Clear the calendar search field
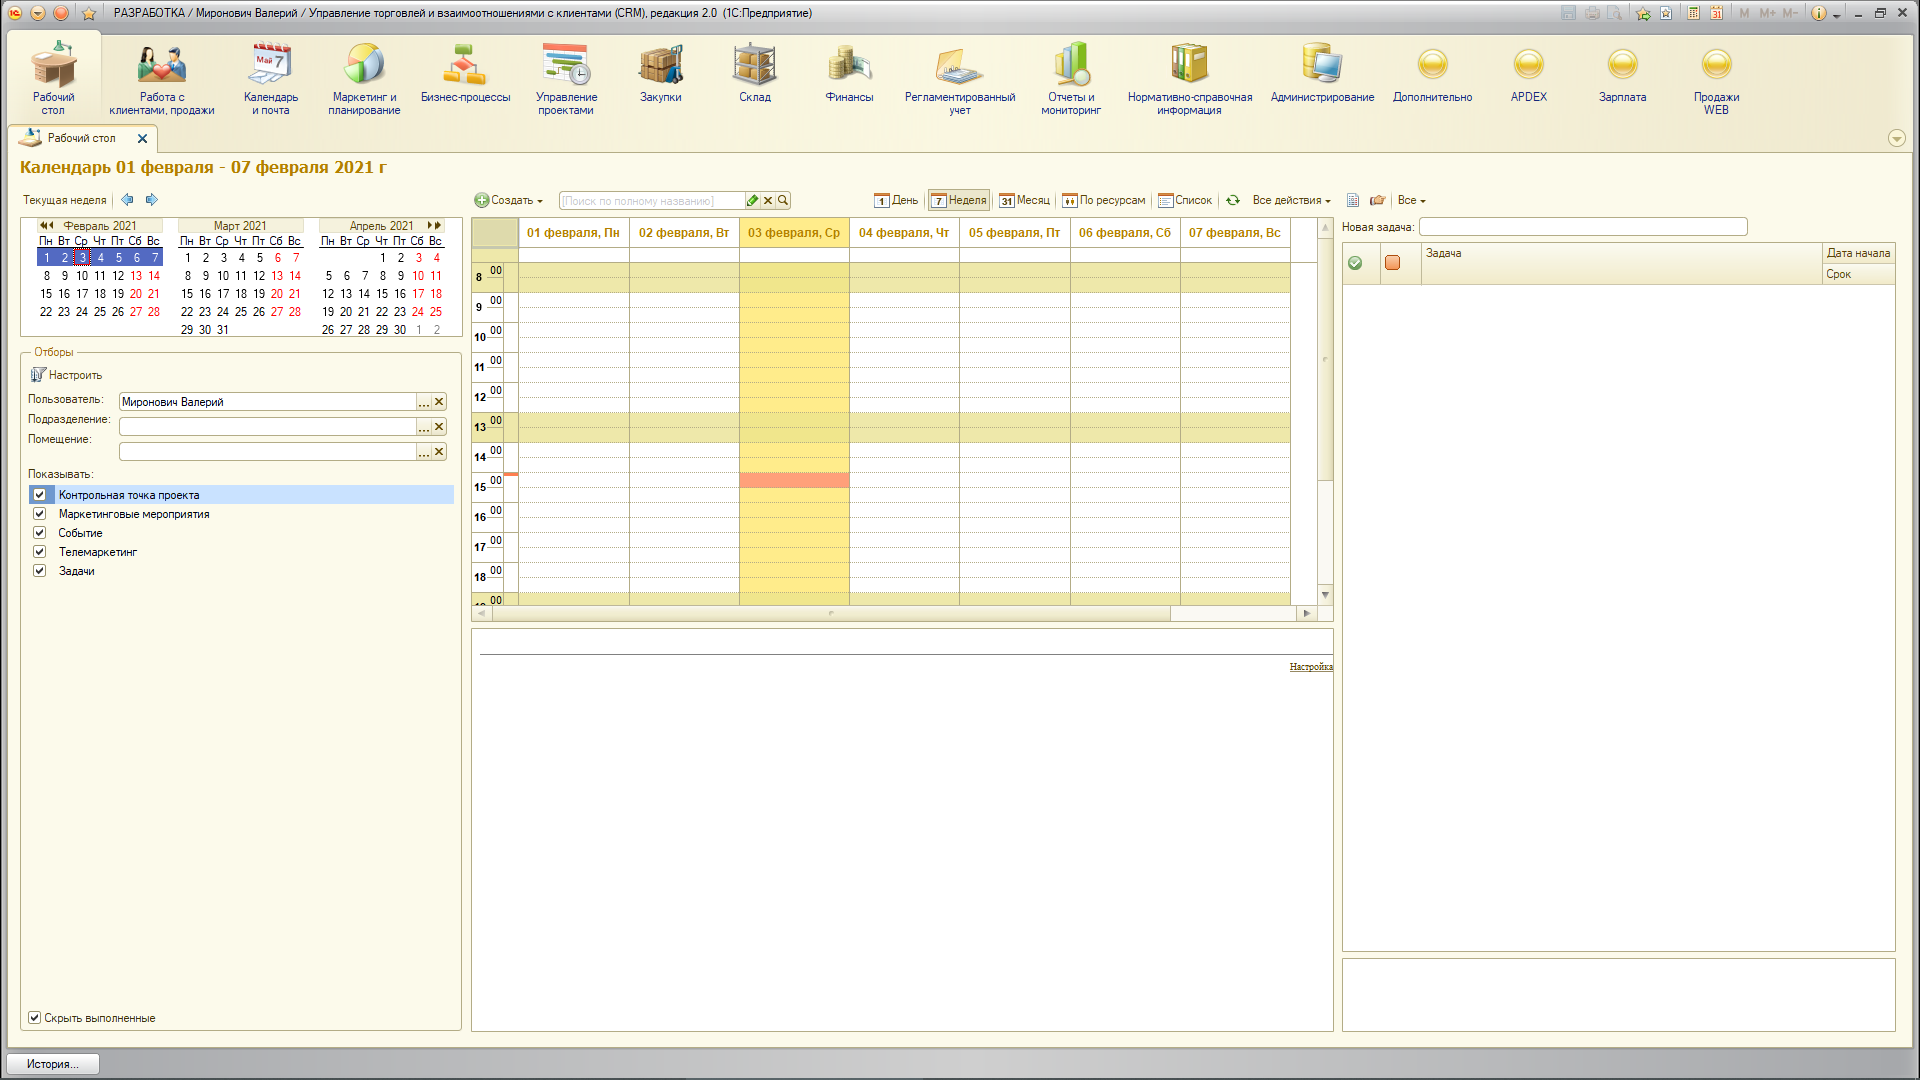1920x1080 pixels. coord(768,200)
